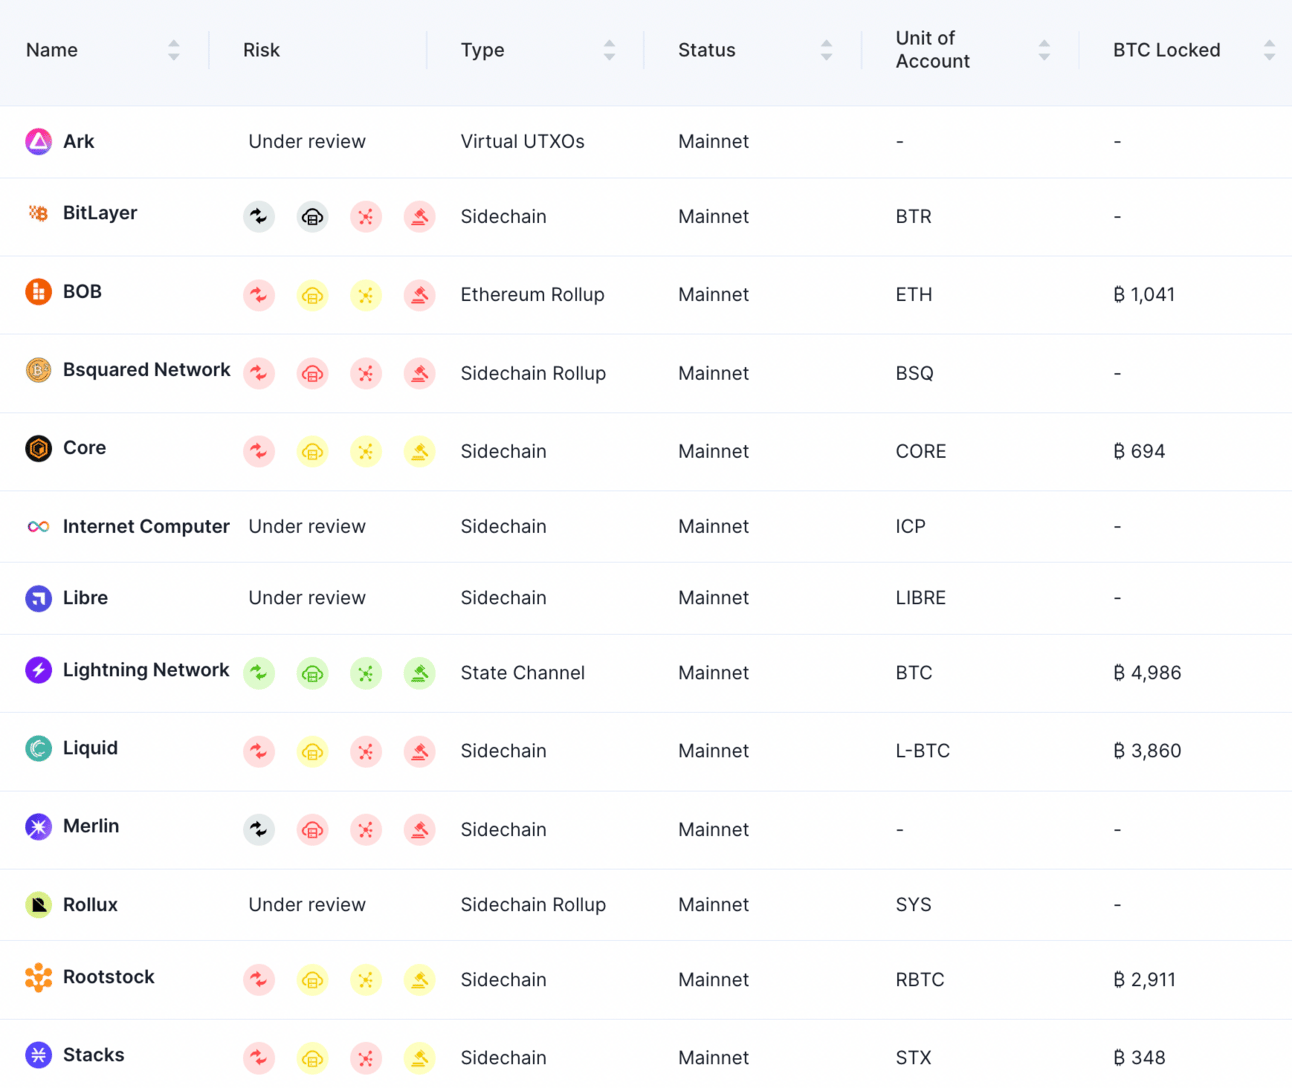This screenshot has width=1292, height=1088.
Task: Click 'Under review' in the Ark row
Action: click(307, 141)
